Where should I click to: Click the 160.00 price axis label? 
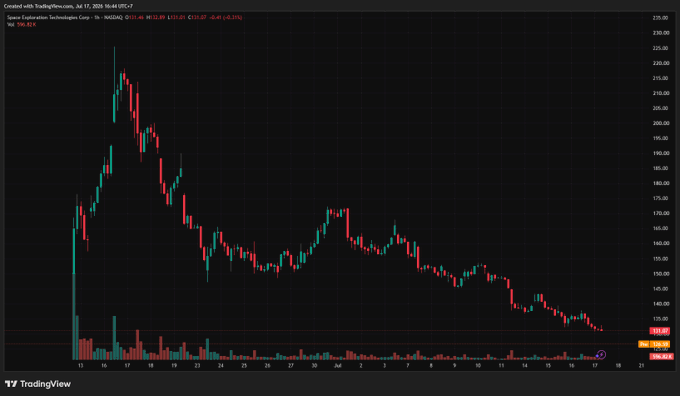tap(660, 243)
